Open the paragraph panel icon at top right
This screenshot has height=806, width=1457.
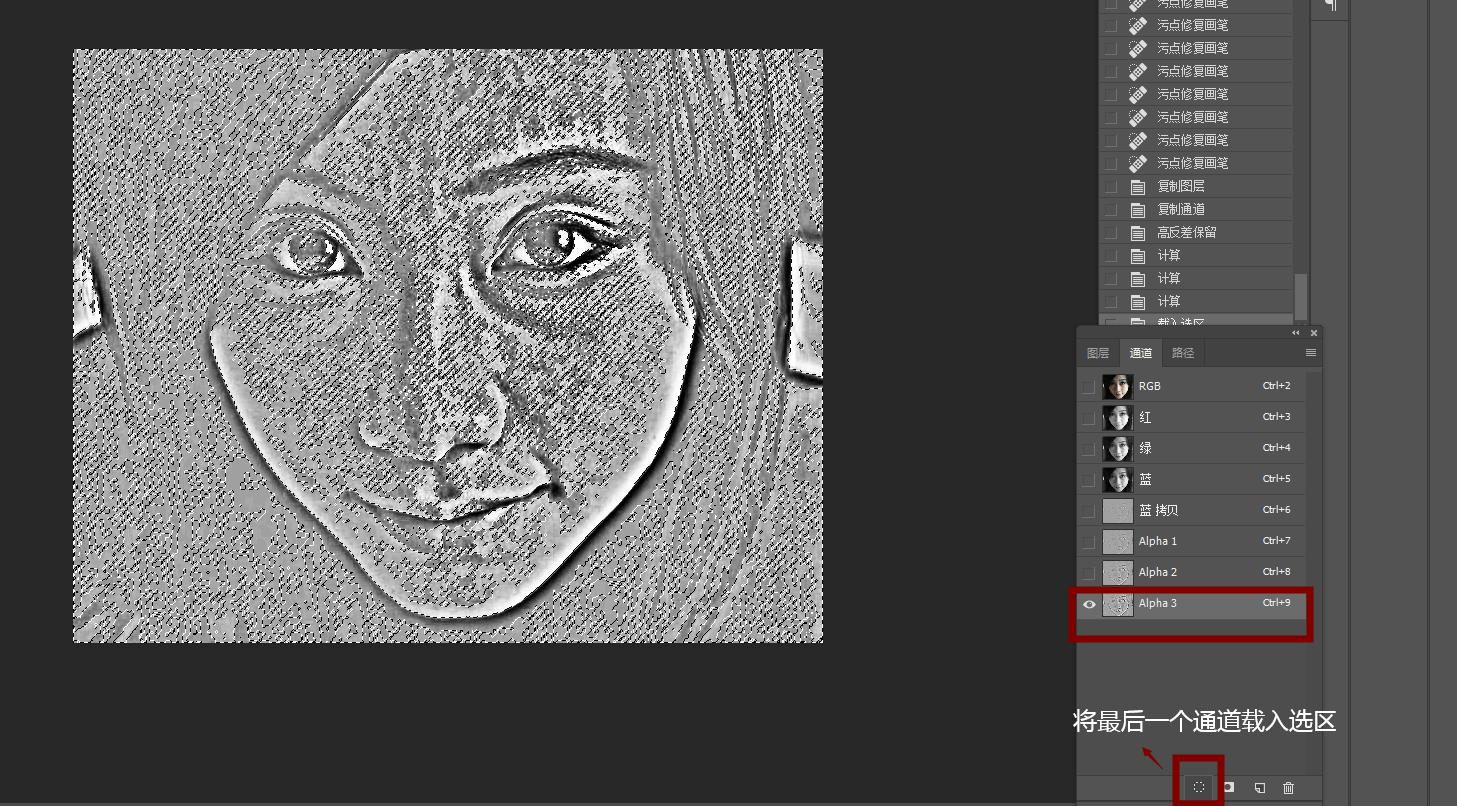click(1330, 6)
